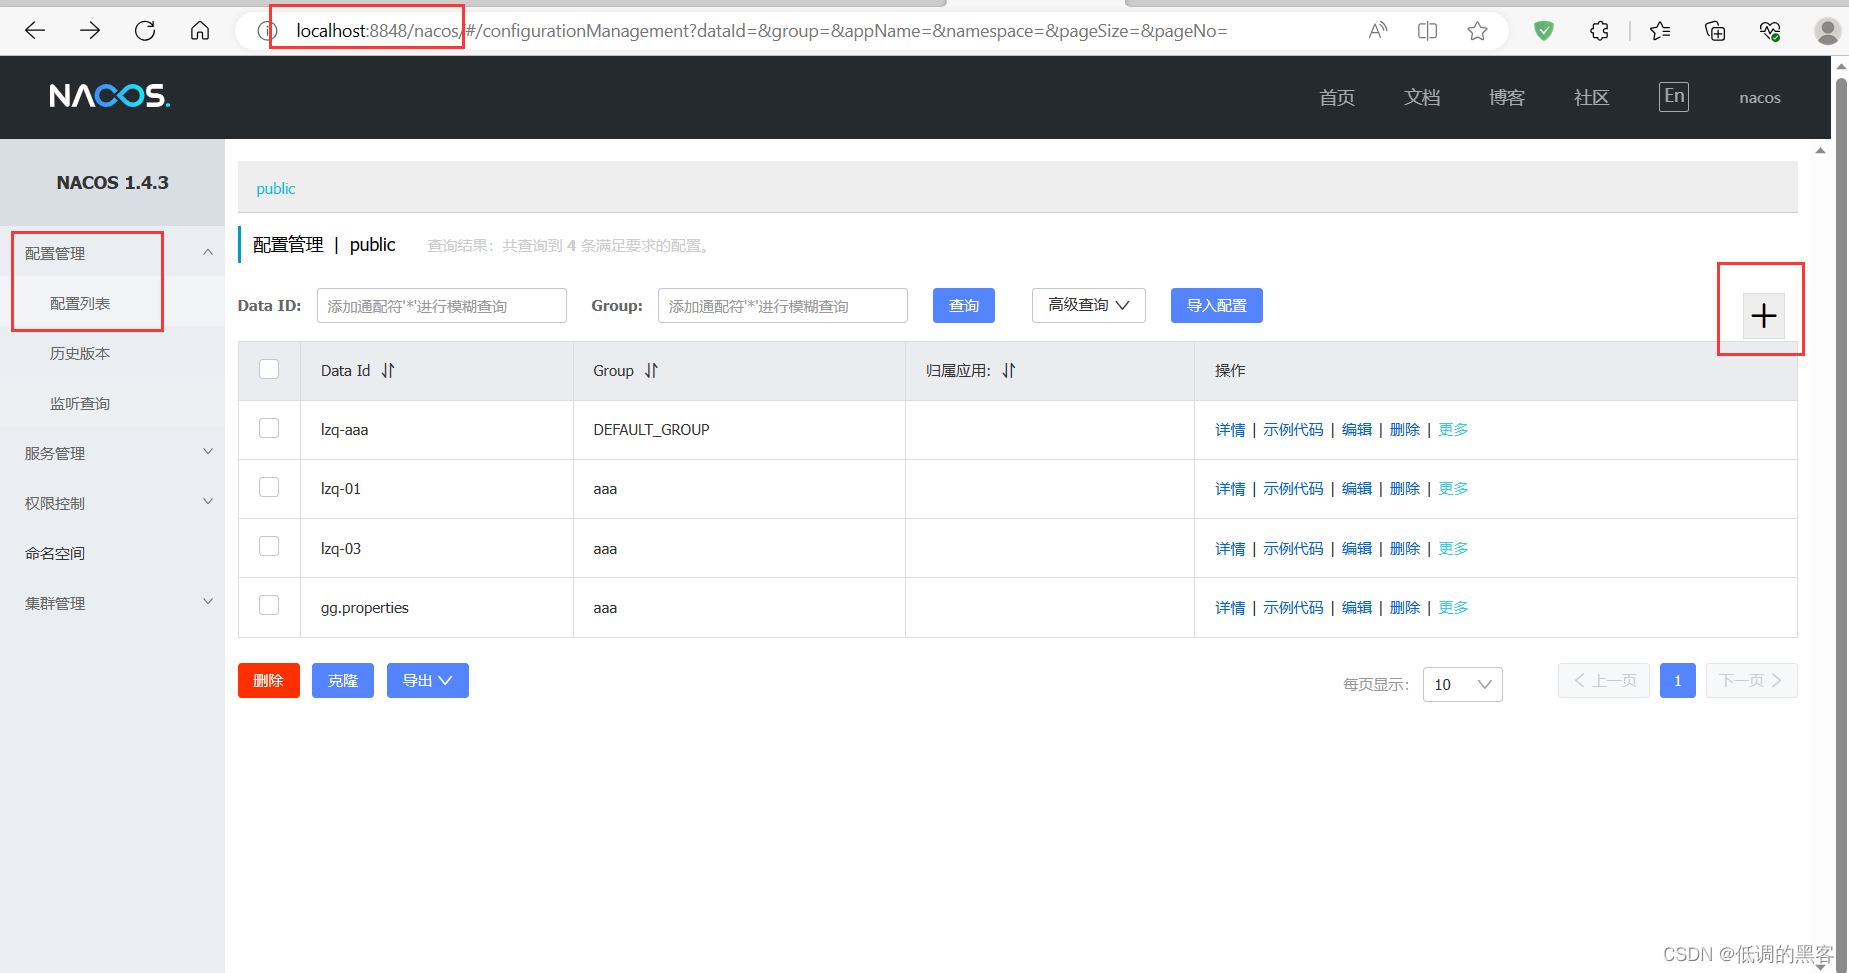Click the 导入配置 button
This screenshot has width=1849, height=973.
[x=1217, y=305]
